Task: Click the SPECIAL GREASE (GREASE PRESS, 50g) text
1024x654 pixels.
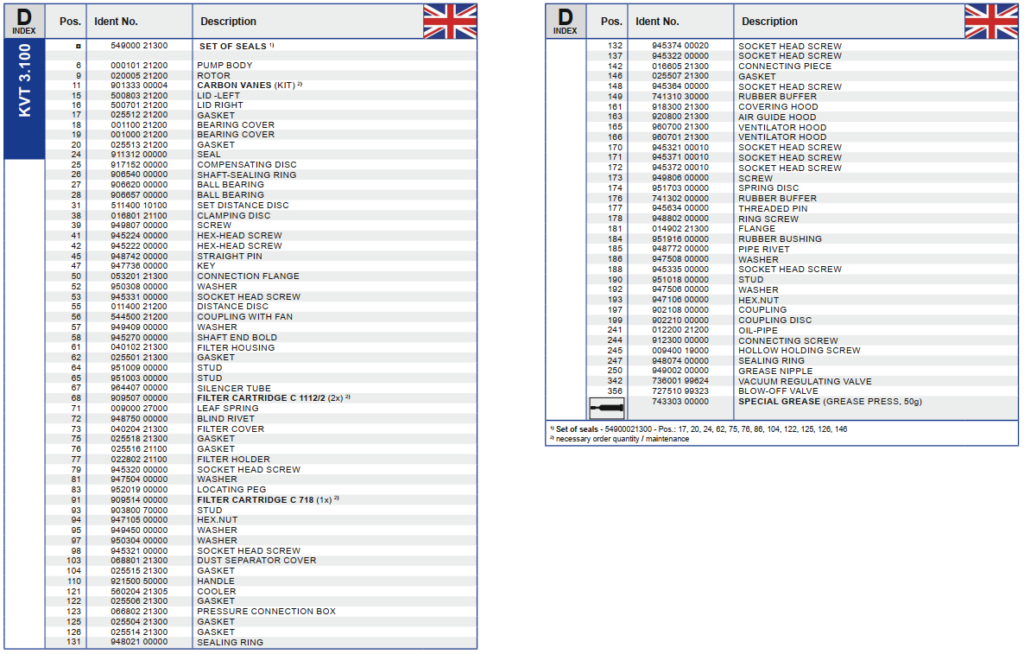Action: [x=829, y=401]
